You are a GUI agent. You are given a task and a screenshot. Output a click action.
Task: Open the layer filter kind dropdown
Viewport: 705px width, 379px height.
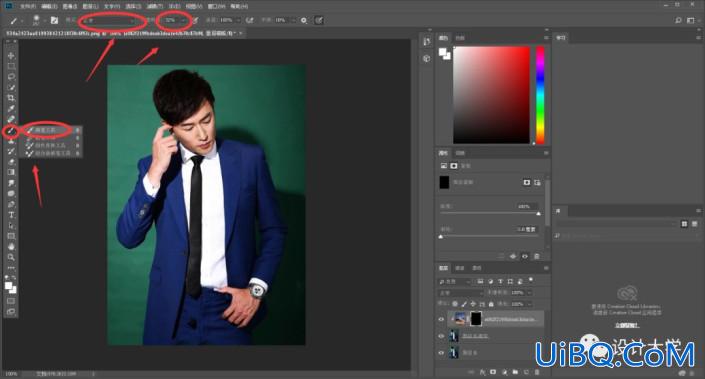pos(455,281)
